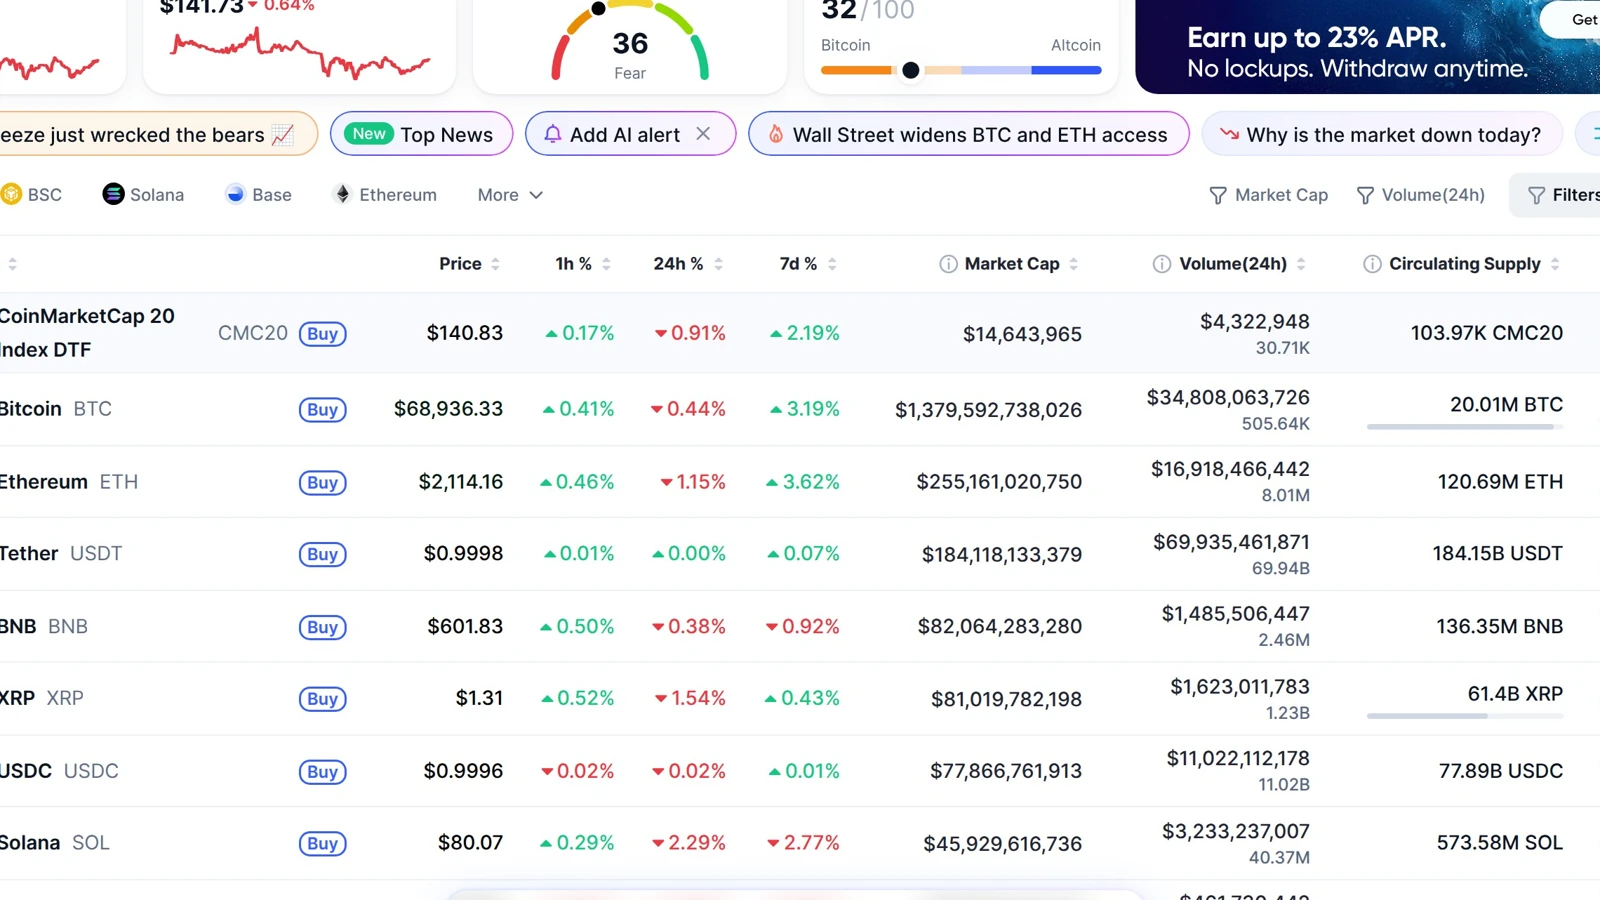Click the Altcoin label on season index
Image resolution: width=1600 pixels, height=900 pixels.
coord(1076,45)
